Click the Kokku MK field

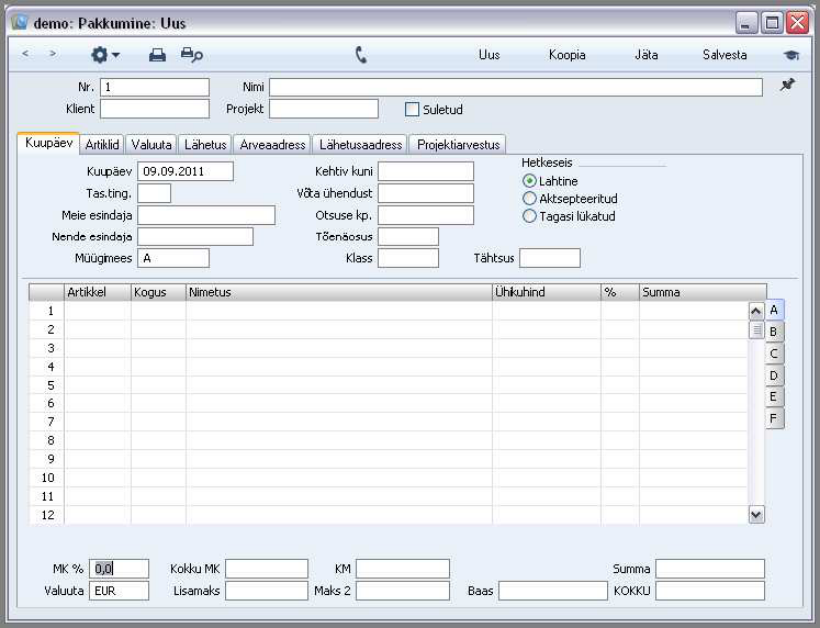coord(267,569)
